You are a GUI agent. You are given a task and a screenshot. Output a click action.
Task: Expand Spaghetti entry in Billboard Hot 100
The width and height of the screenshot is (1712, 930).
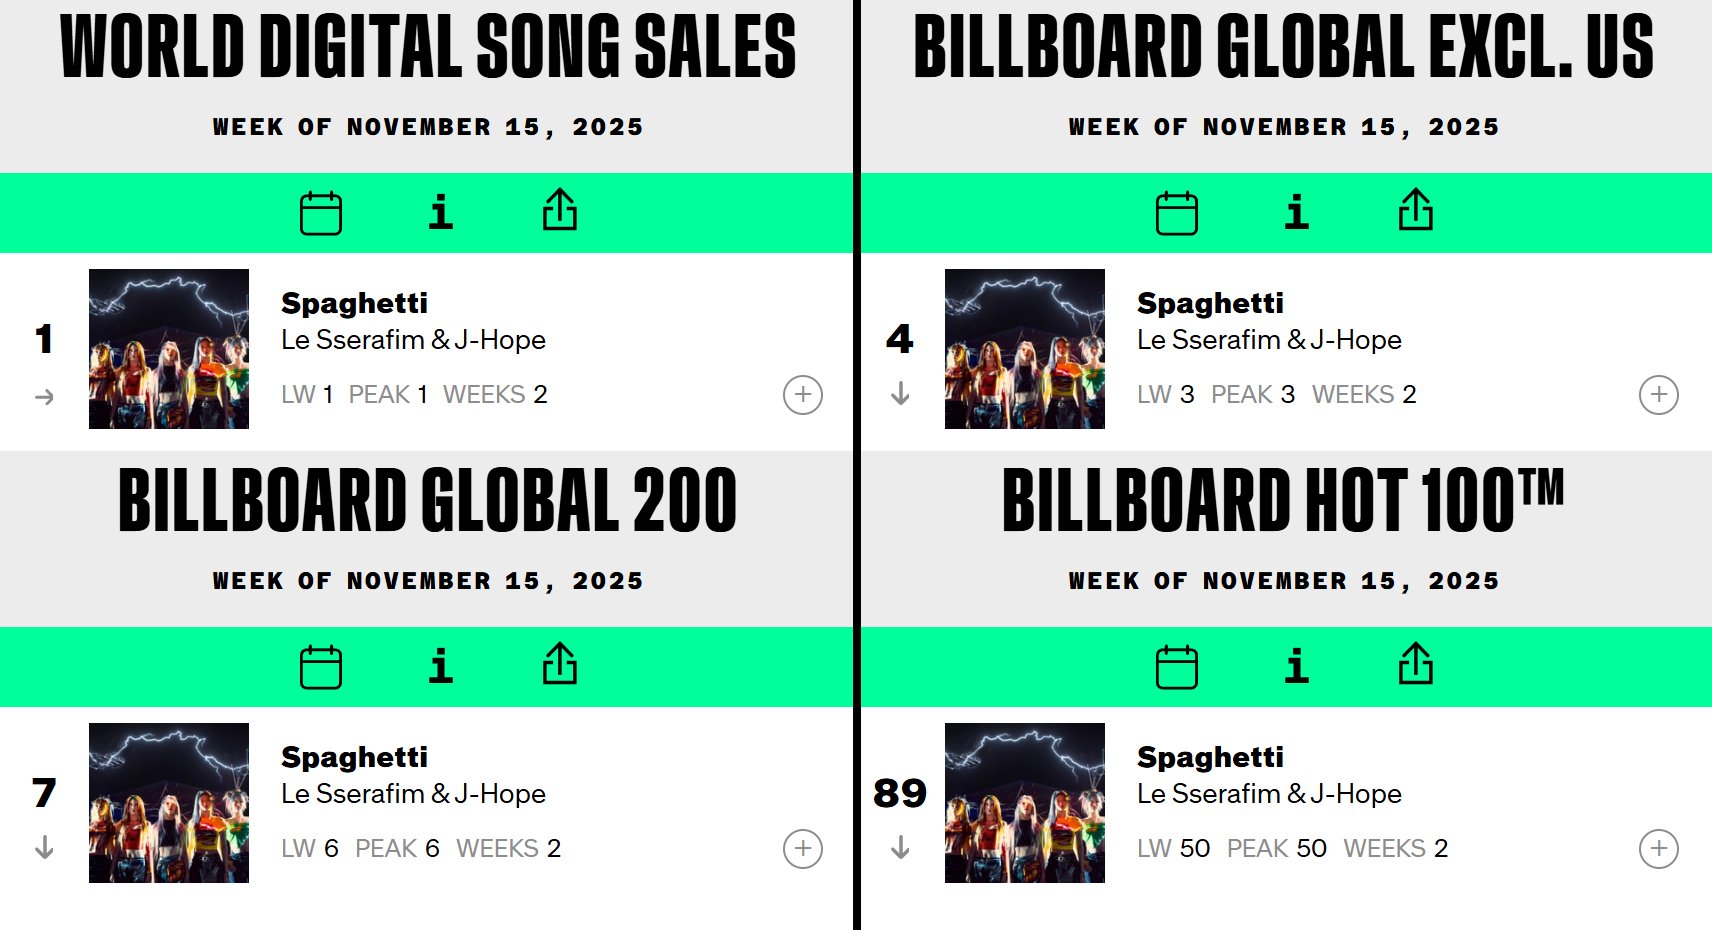point(1659,849)
